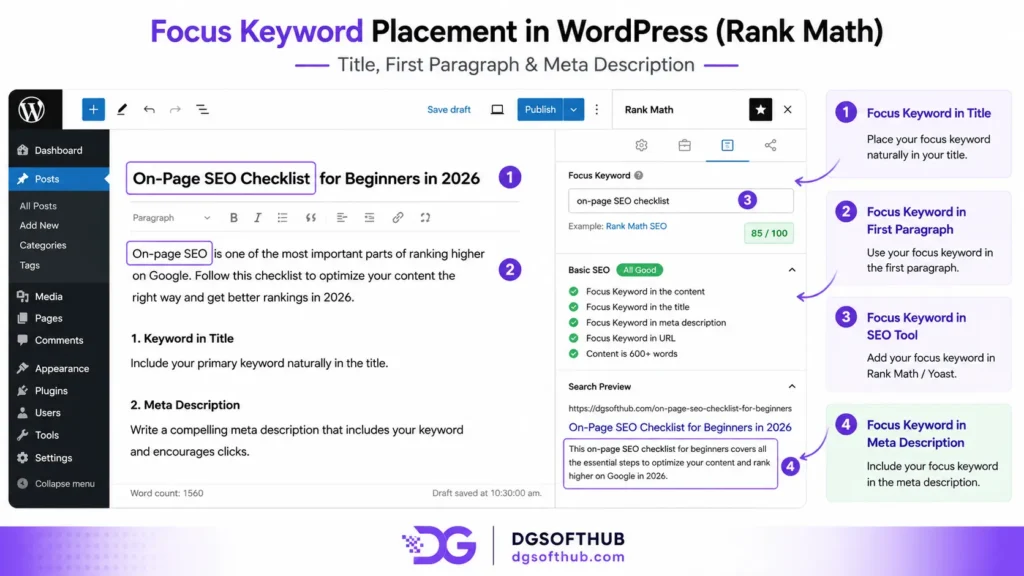Open the three-dot options menu
Image resolution: width=1024 pixels, height=576 pixels.
click(596, 110)
